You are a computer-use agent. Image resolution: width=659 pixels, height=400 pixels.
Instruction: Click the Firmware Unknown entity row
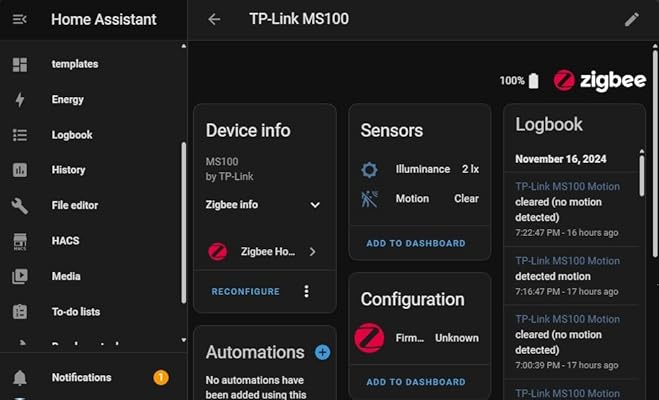[419, 338]
